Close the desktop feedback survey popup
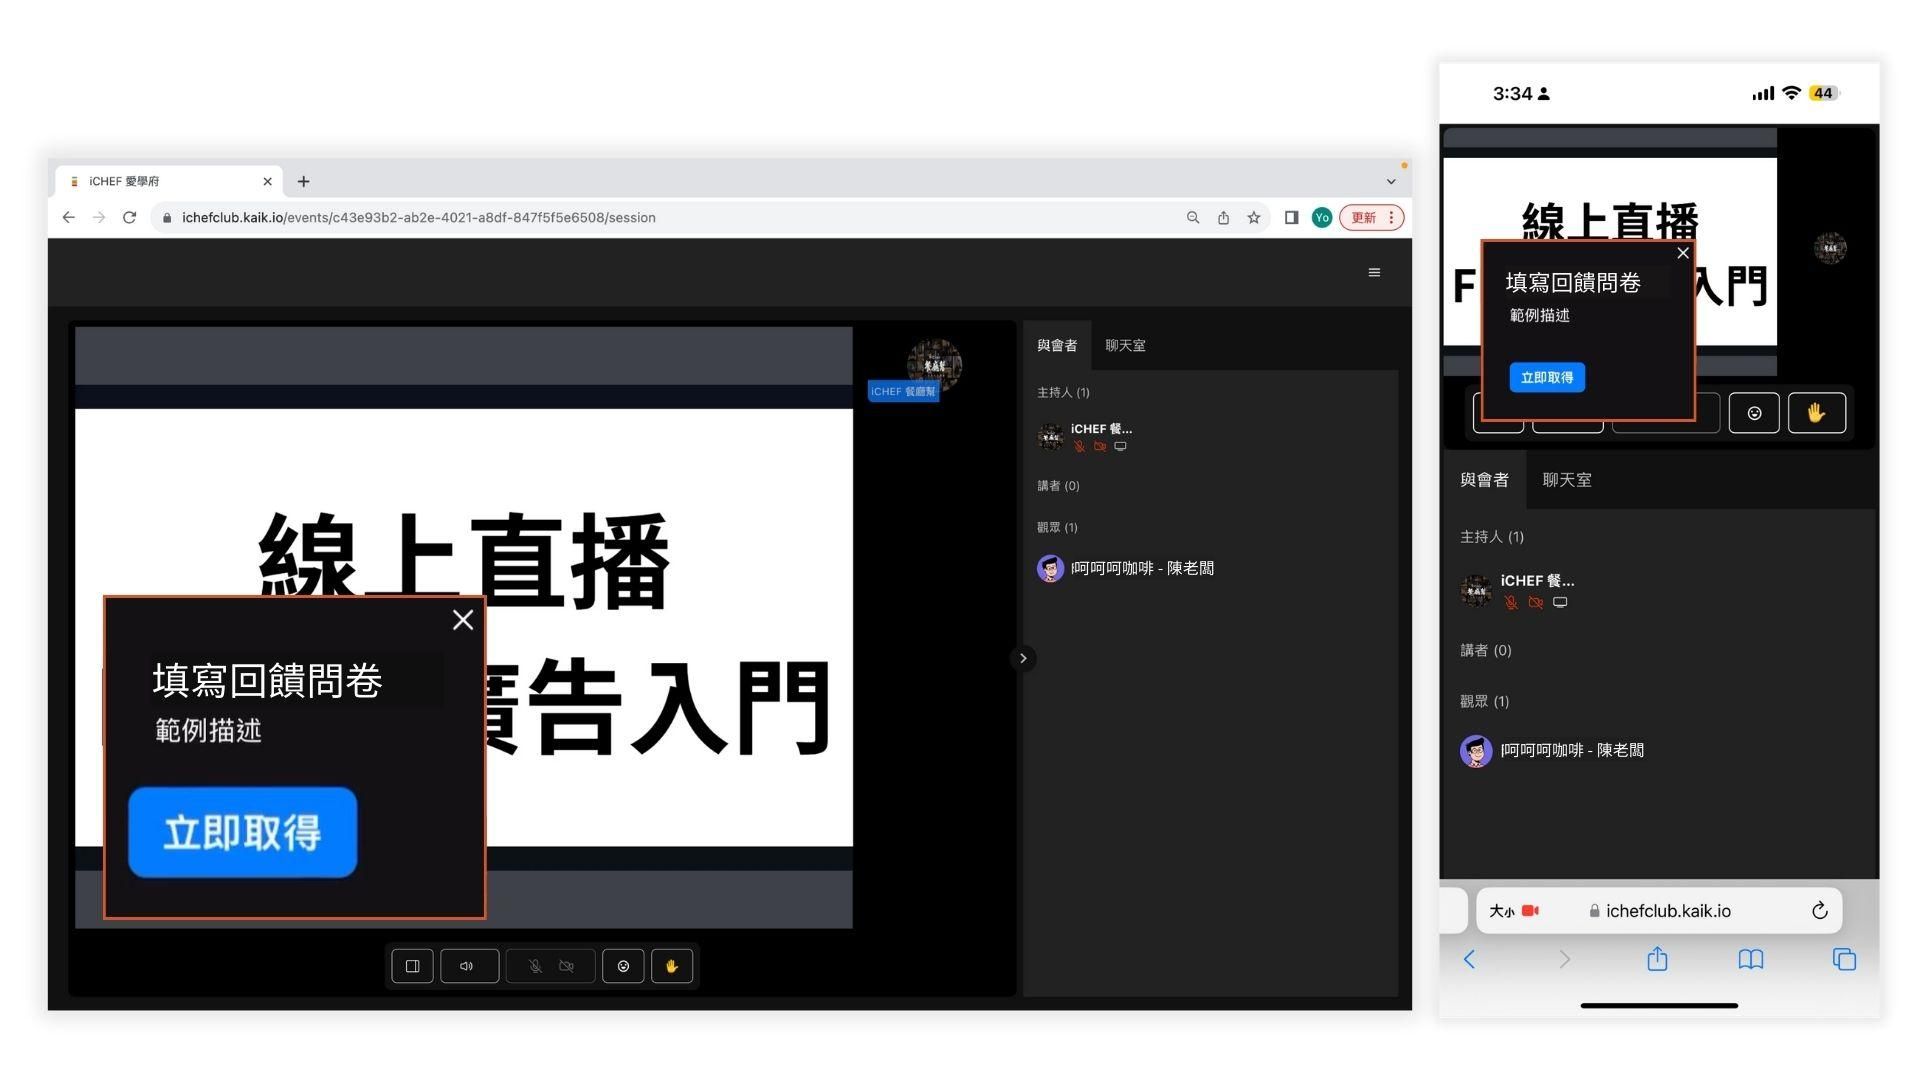This screenshot has height=1080, width=1920. click(462, 620)
